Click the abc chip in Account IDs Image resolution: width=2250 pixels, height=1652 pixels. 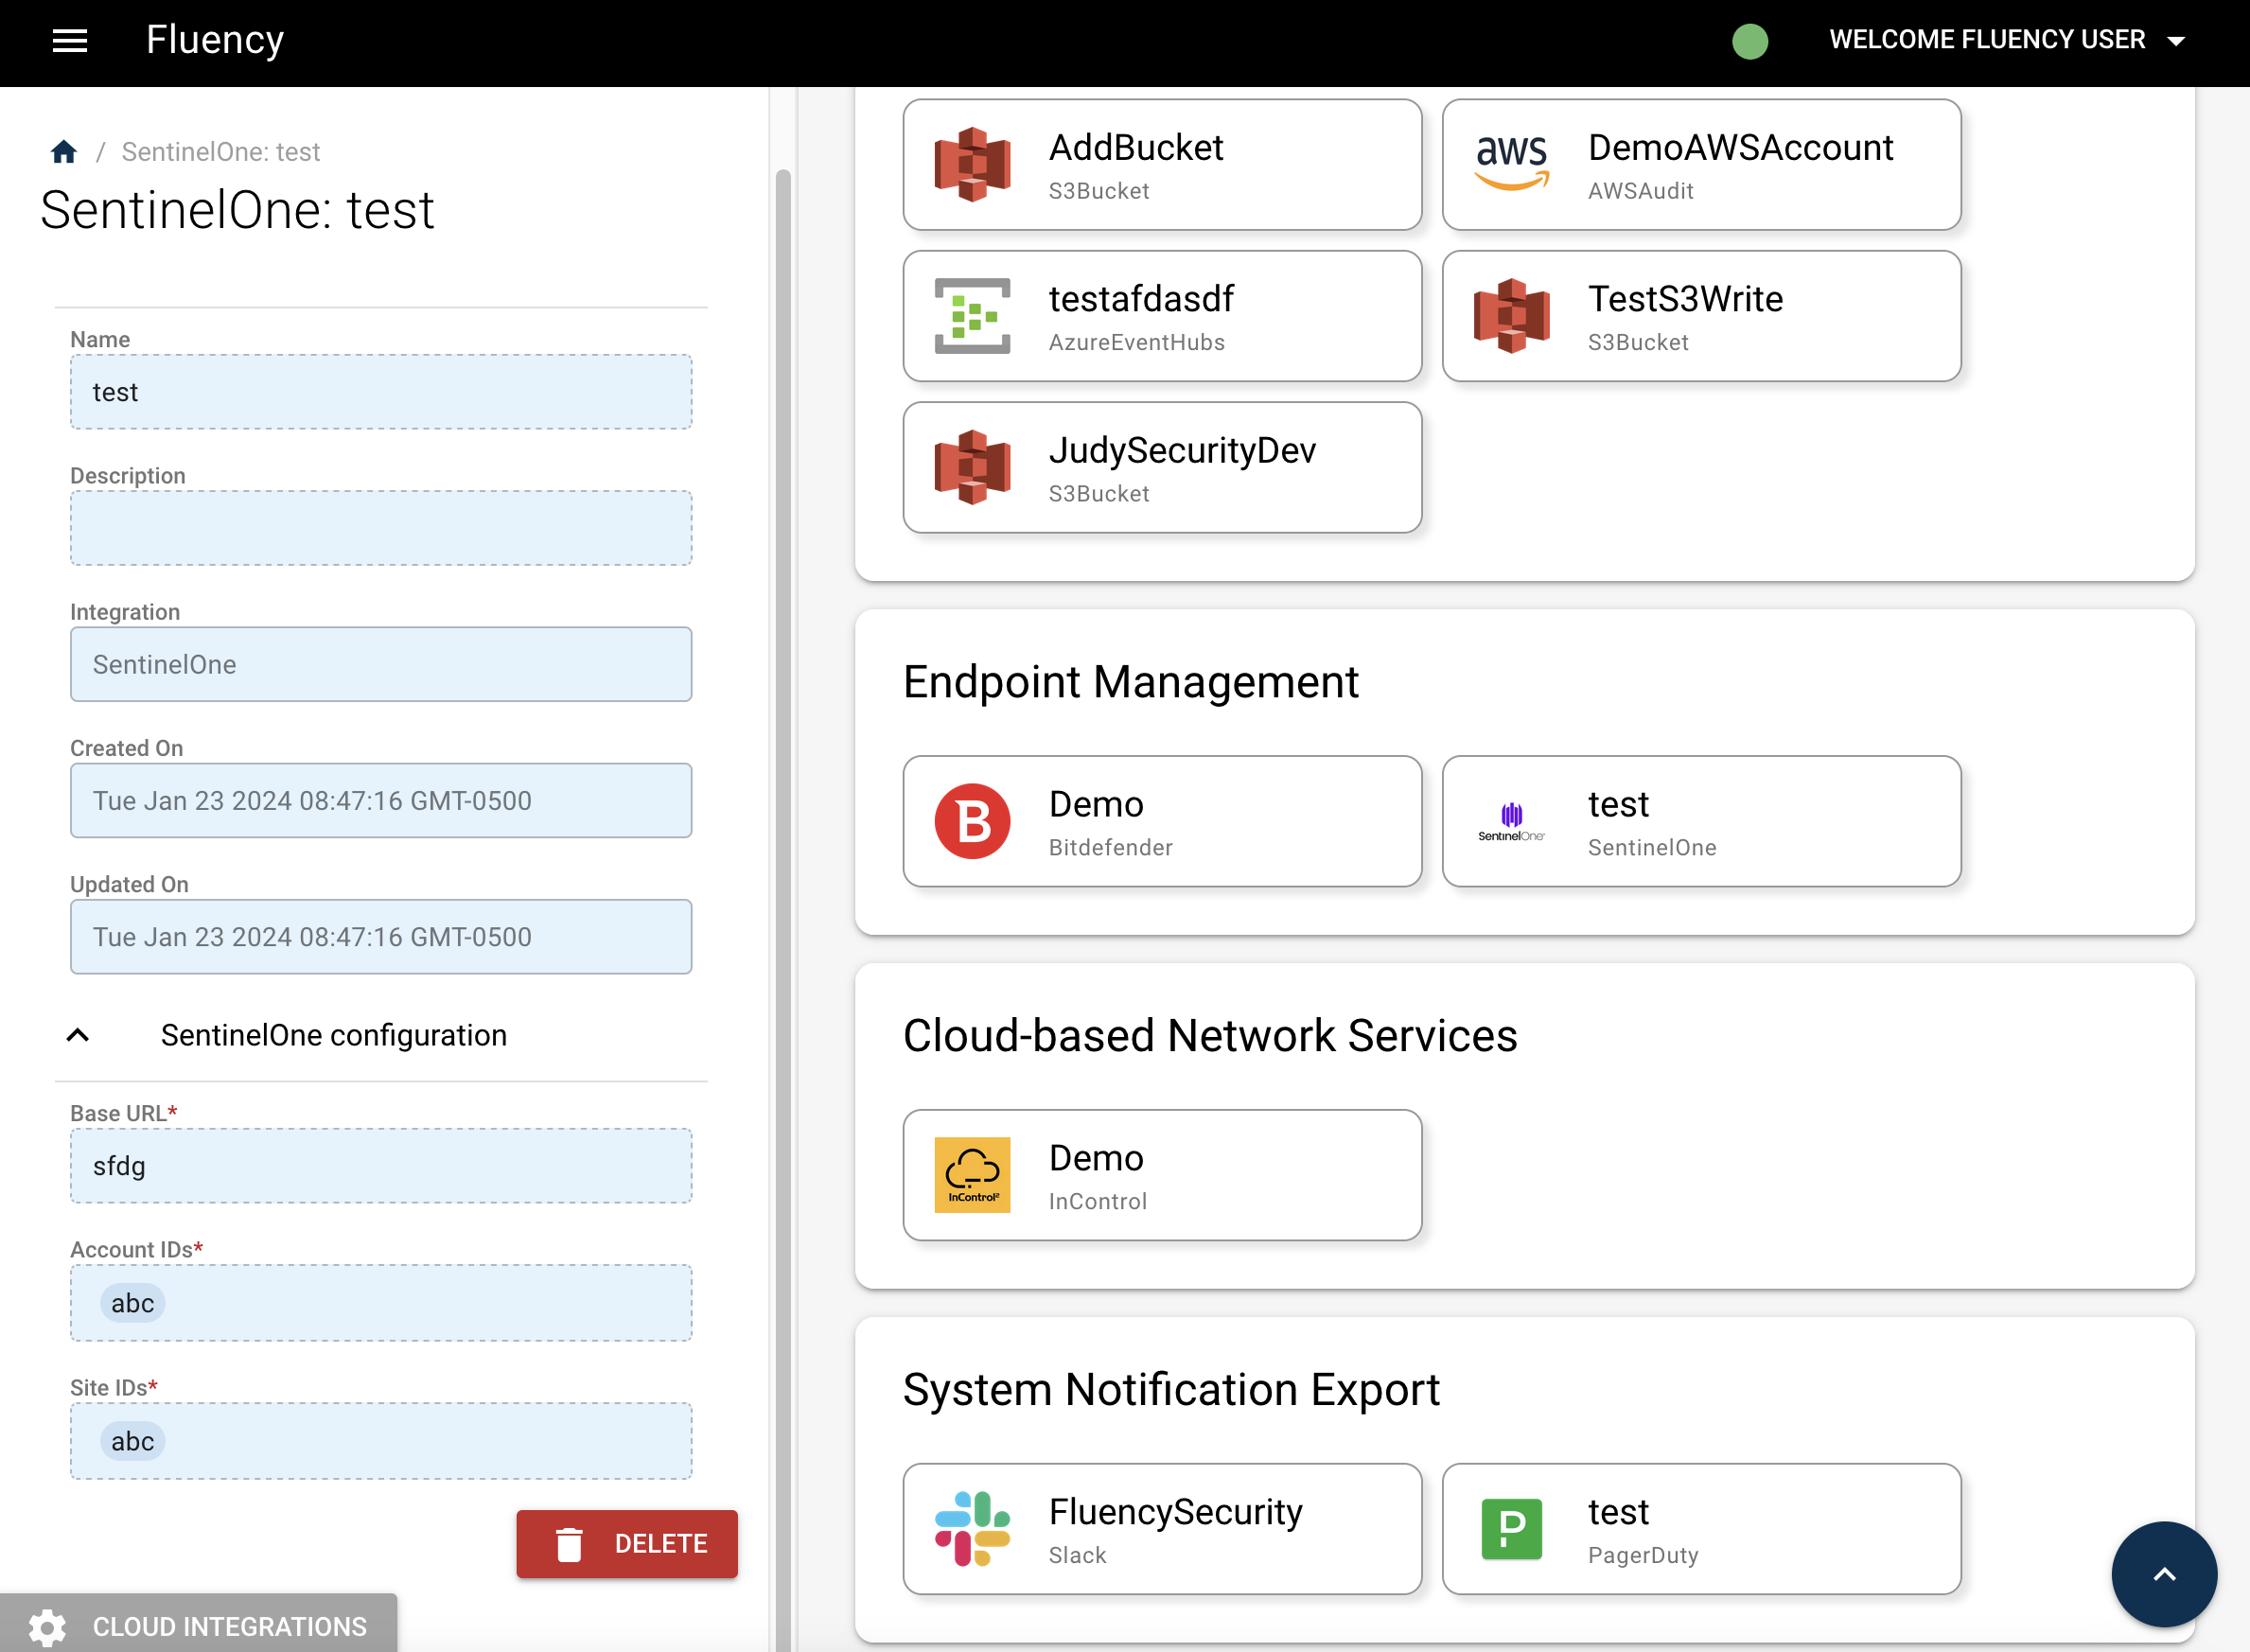tap(133, 1303)
